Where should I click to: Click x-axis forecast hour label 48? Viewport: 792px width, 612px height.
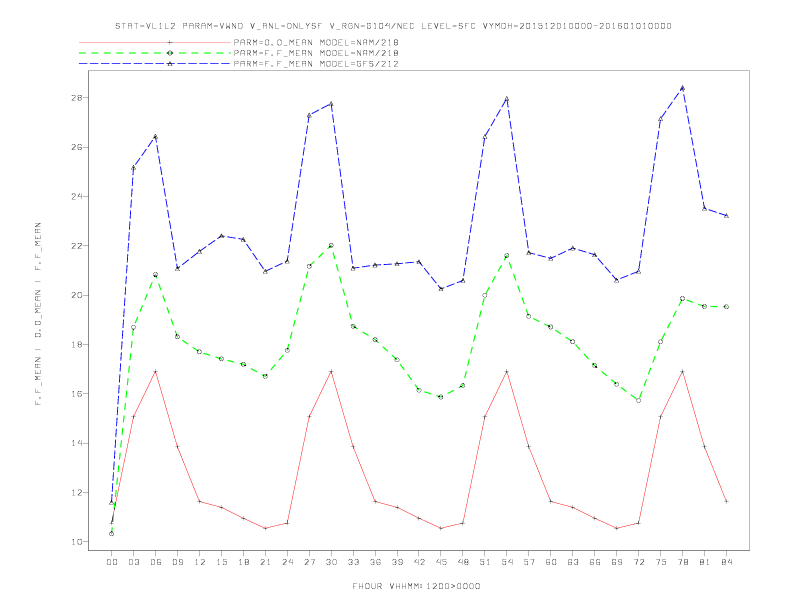(463, 562)
